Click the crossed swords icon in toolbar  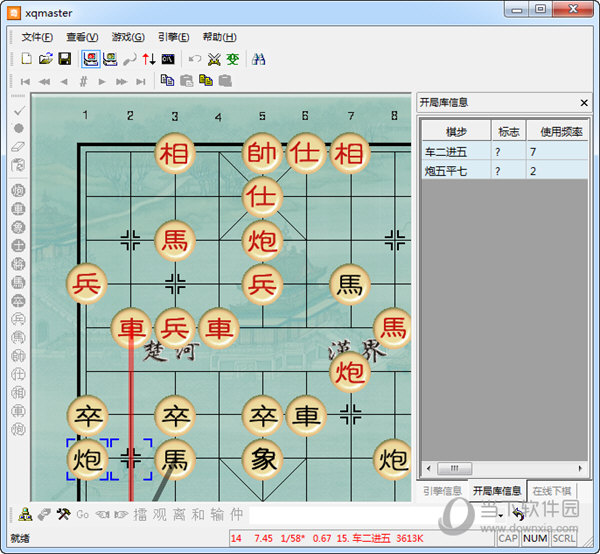214,59
